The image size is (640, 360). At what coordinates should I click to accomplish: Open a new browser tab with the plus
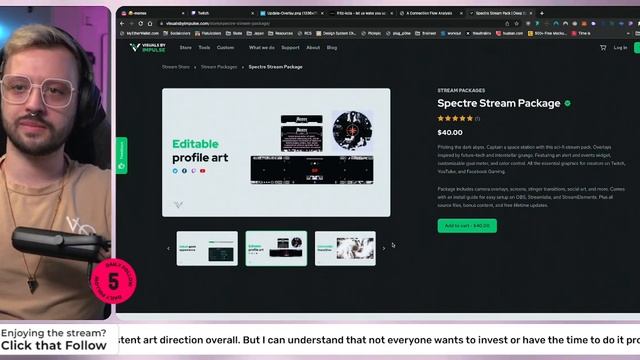[x=542, y=13]
